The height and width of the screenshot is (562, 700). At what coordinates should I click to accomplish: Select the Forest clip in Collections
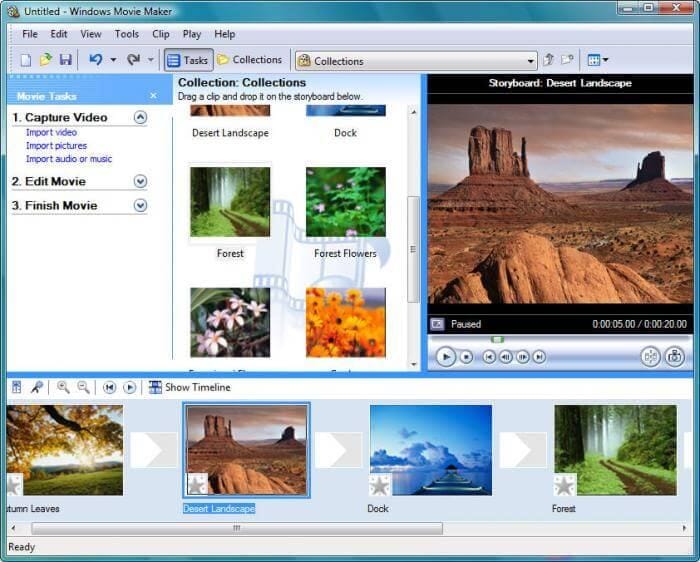[230, 202]
